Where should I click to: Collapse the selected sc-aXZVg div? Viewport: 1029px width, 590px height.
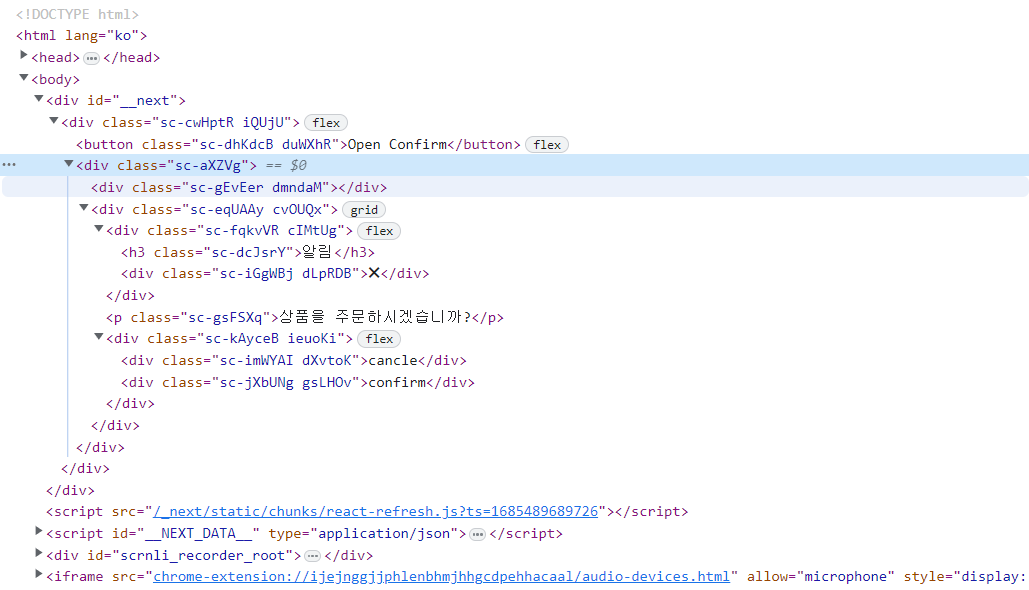click(68, 164)
